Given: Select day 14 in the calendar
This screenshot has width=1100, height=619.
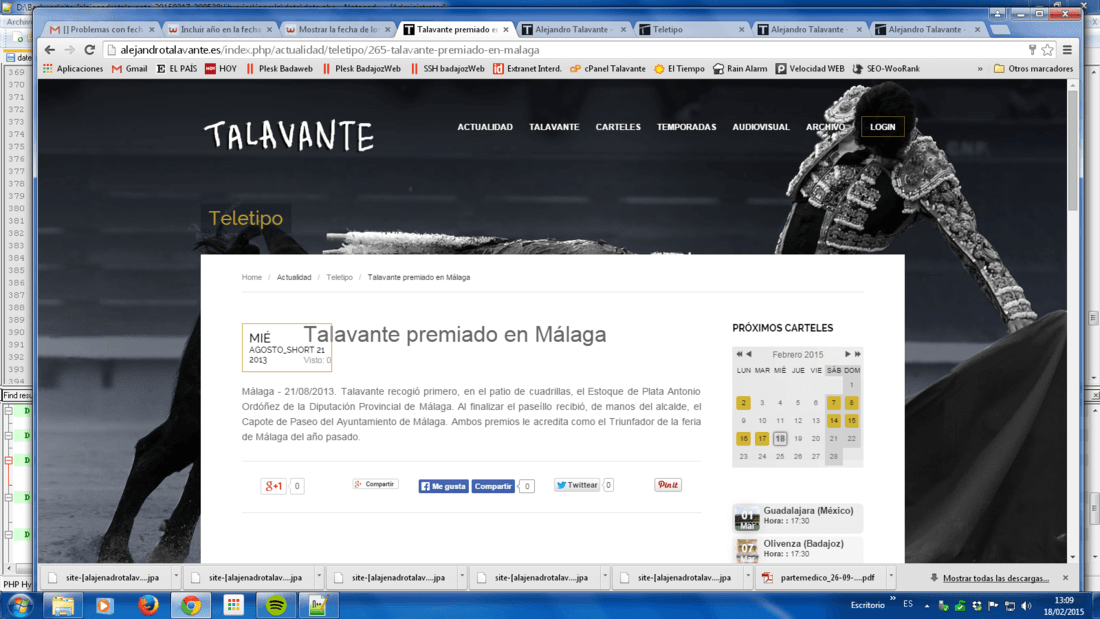Looking at the screenshot, I should [x=833, y=420].
